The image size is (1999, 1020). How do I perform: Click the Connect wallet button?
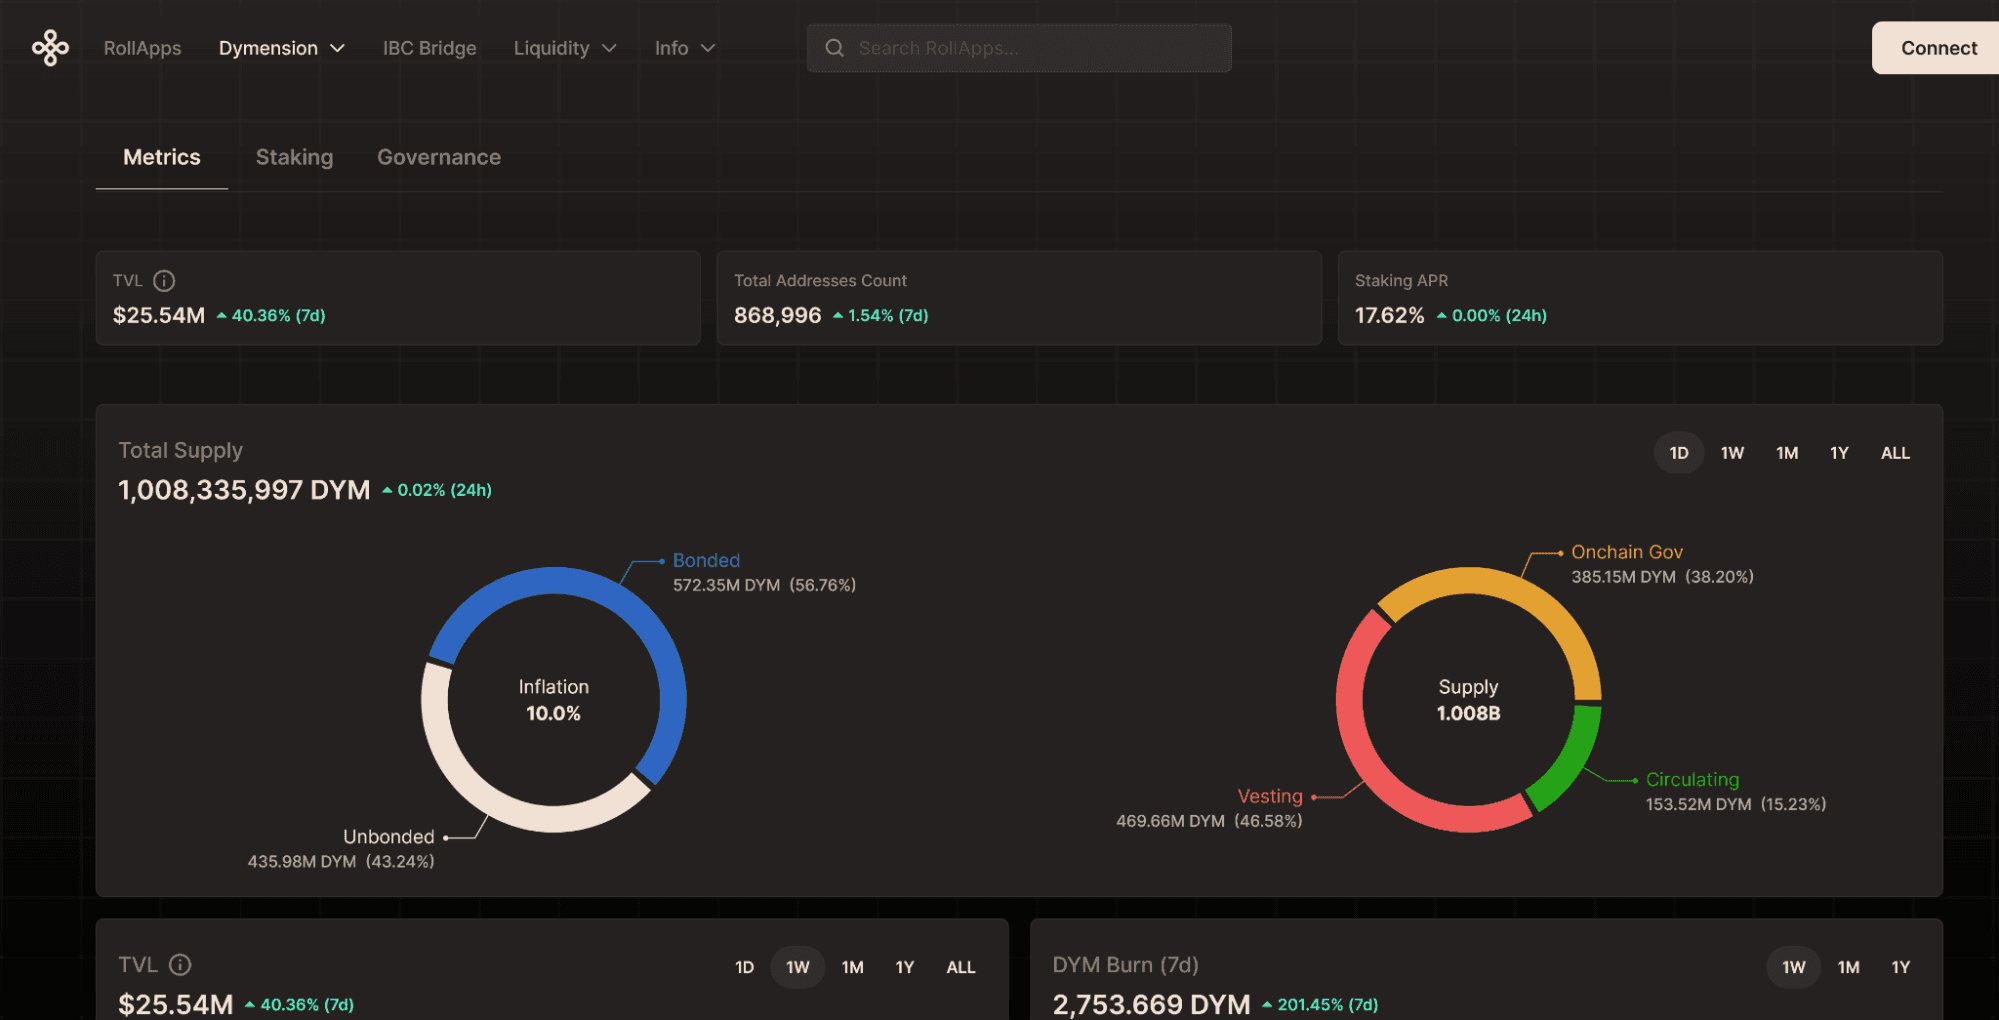1938,48
